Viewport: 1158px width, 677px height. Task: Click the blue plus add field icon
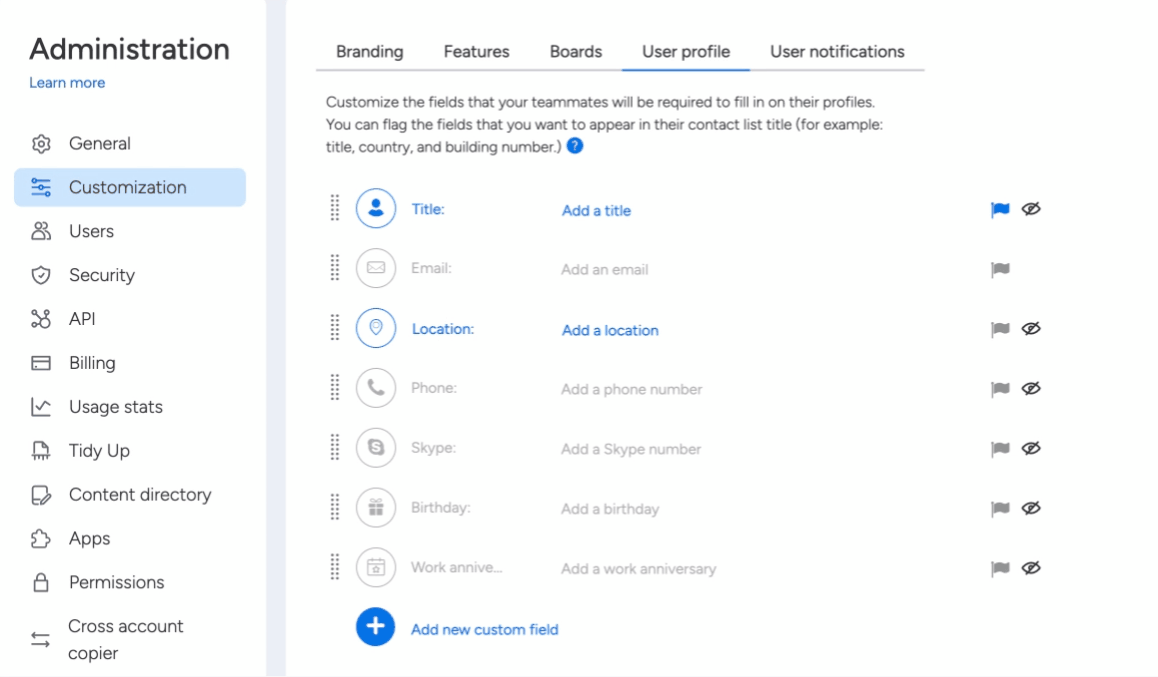coord(376,627)
